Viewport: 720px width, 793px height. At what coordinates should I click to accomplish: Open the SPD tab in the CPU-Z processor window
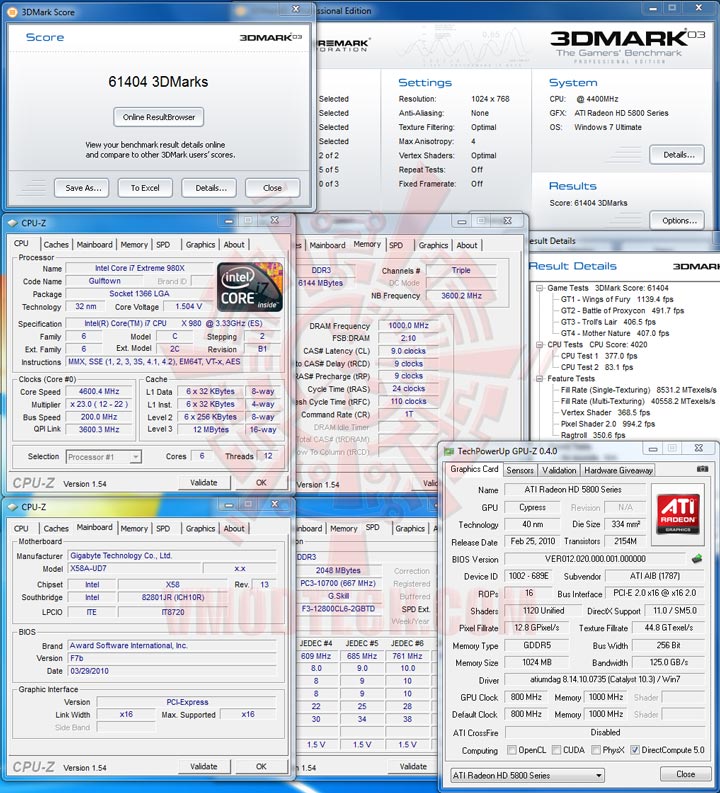(x=163, y=245)
